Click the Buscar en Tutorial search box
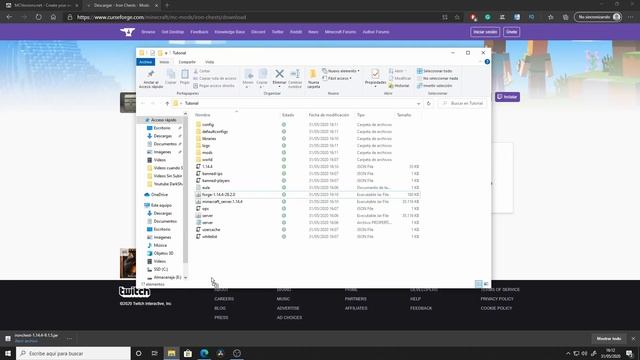 463,104
